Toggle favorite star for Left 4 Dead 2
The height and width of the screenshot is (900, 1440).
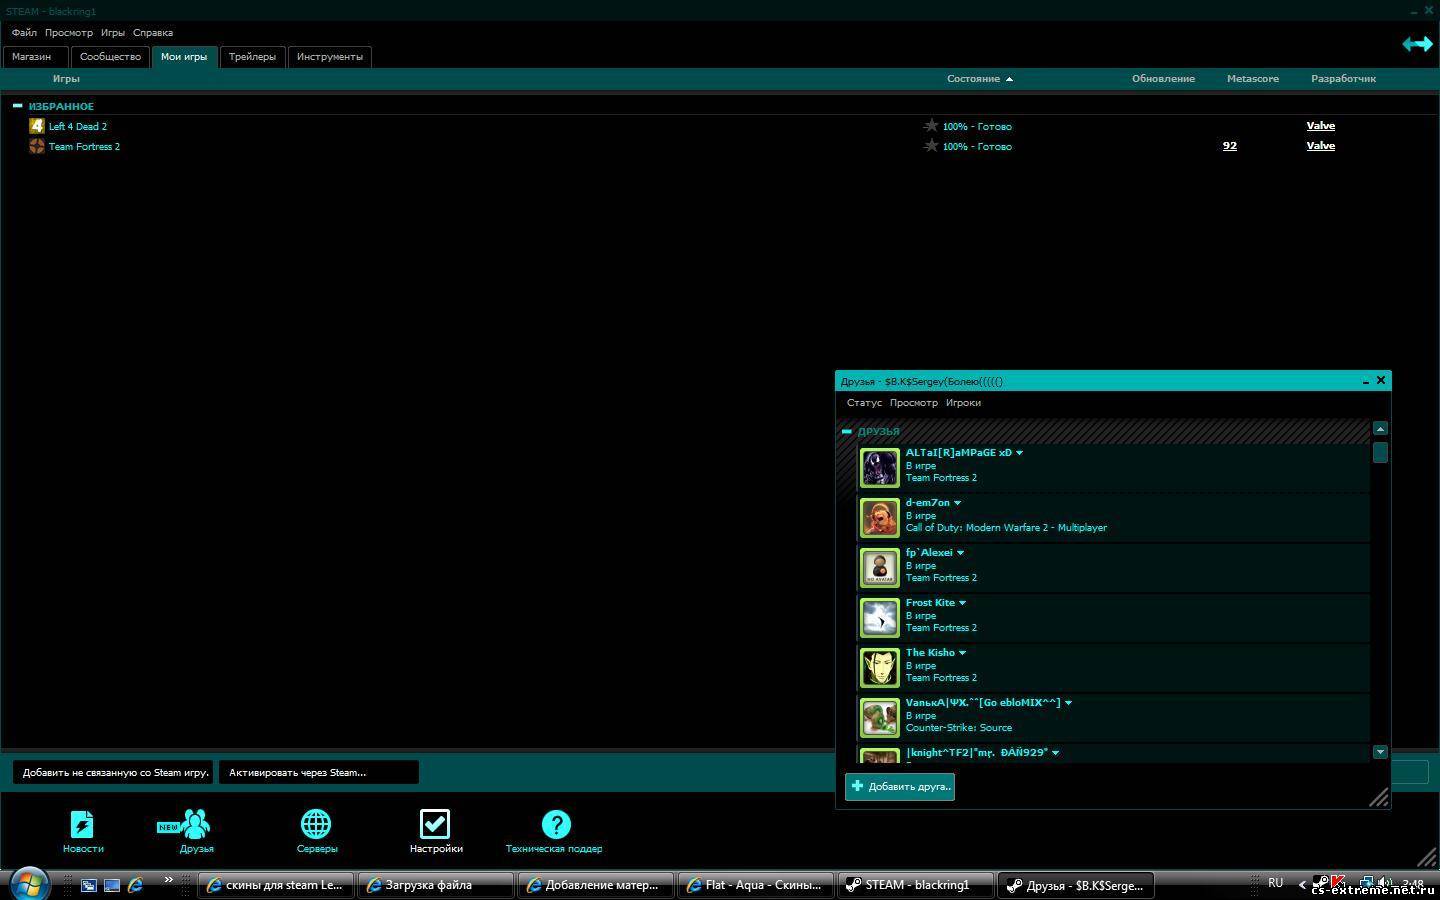coord(931,125)
